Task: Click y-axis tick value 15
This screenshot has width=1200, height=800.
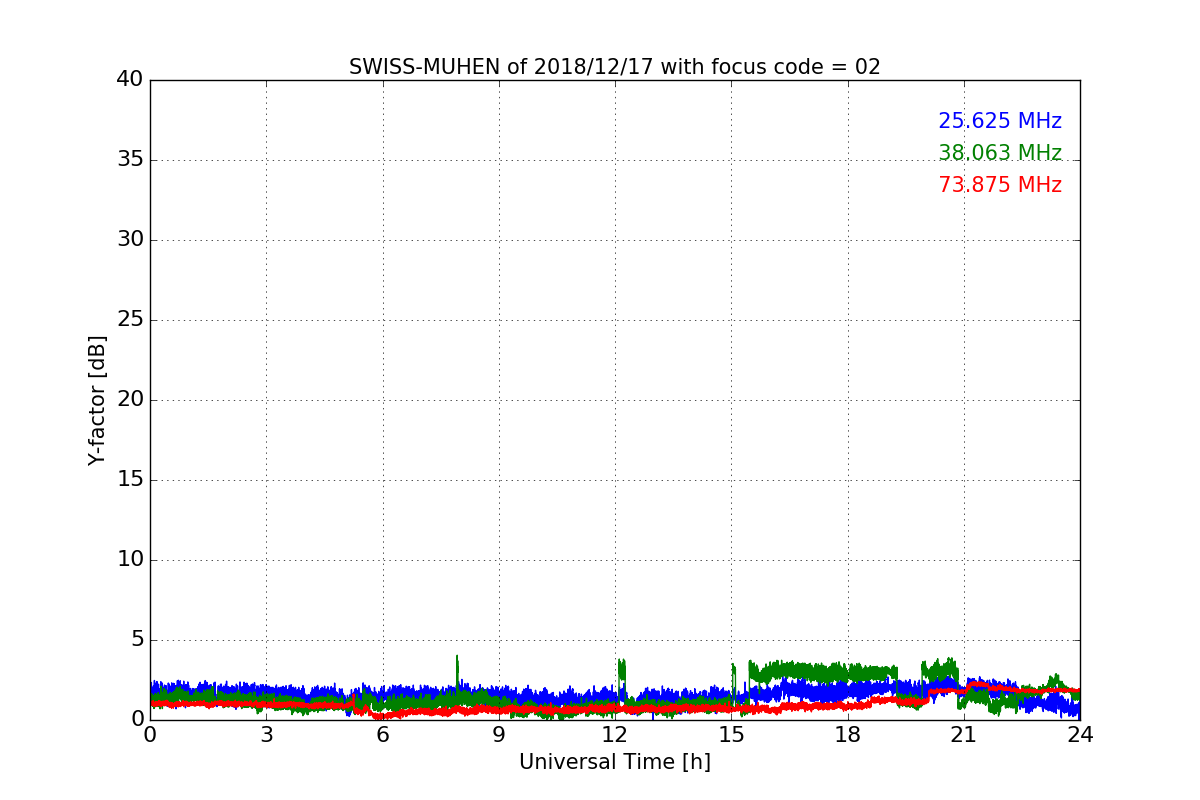Action: [x=130, y=479]
